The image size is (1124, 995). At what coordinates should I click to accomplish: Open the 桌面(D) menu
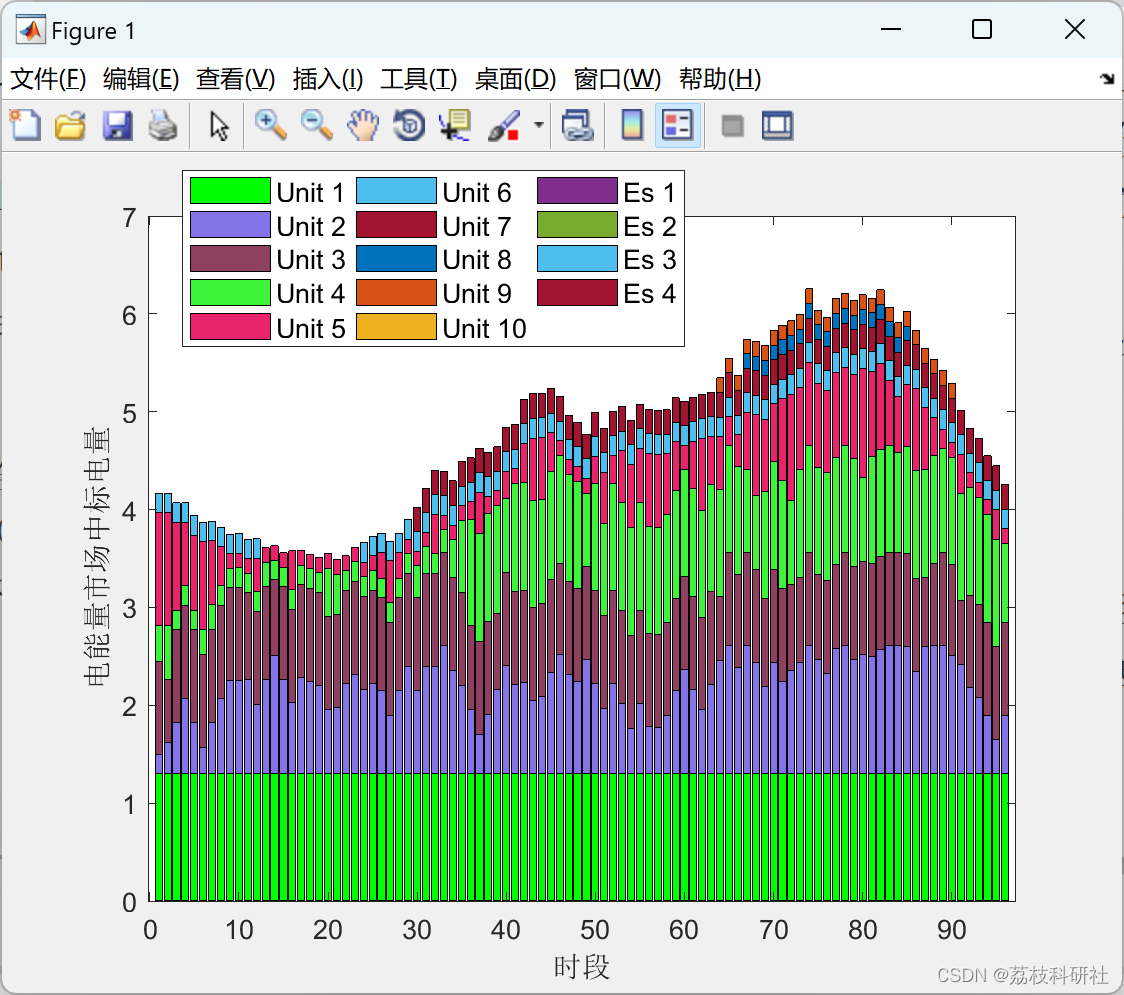coord(515,79)
